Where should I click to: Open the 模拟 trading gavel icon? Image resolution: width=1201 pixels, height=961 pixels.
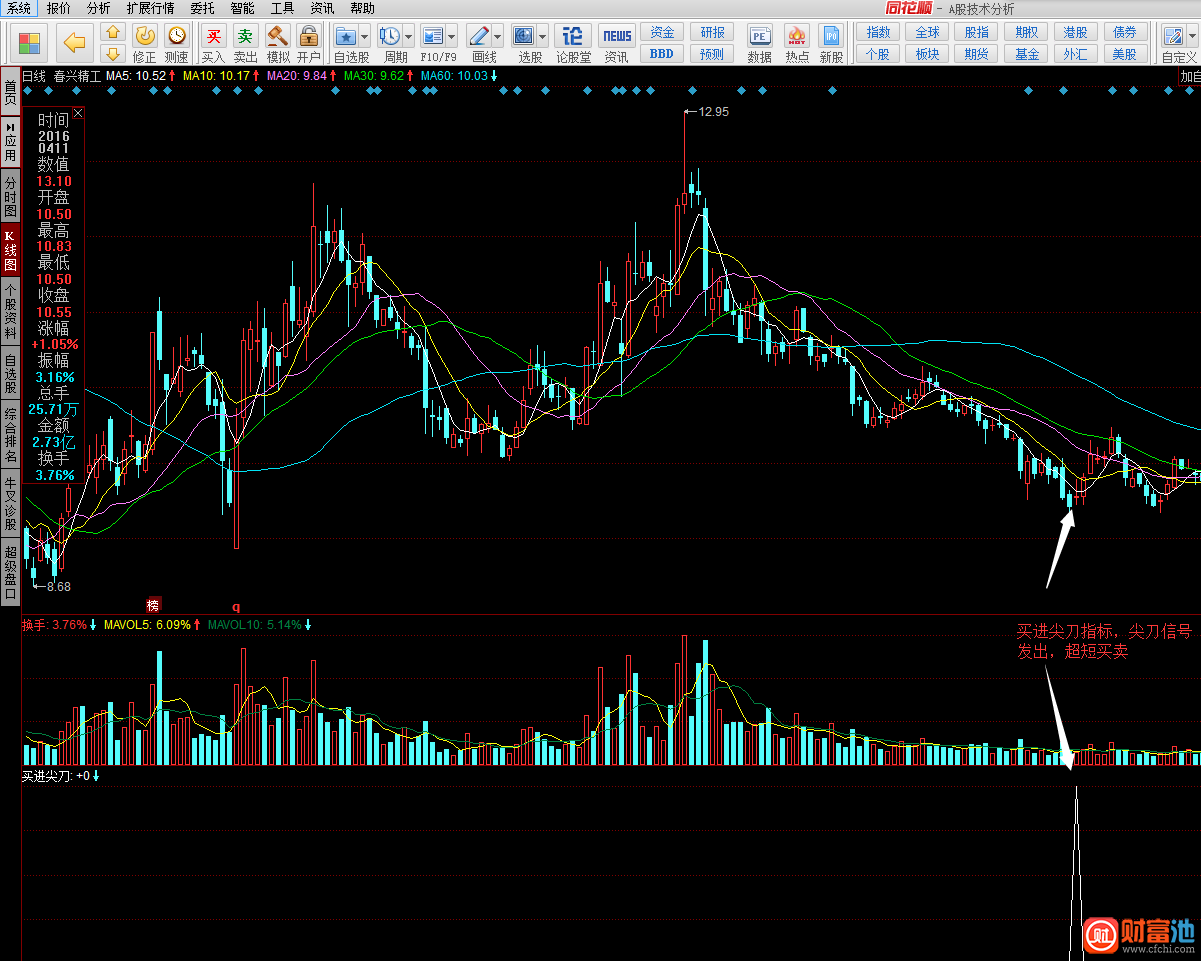[x=277, y=37]
